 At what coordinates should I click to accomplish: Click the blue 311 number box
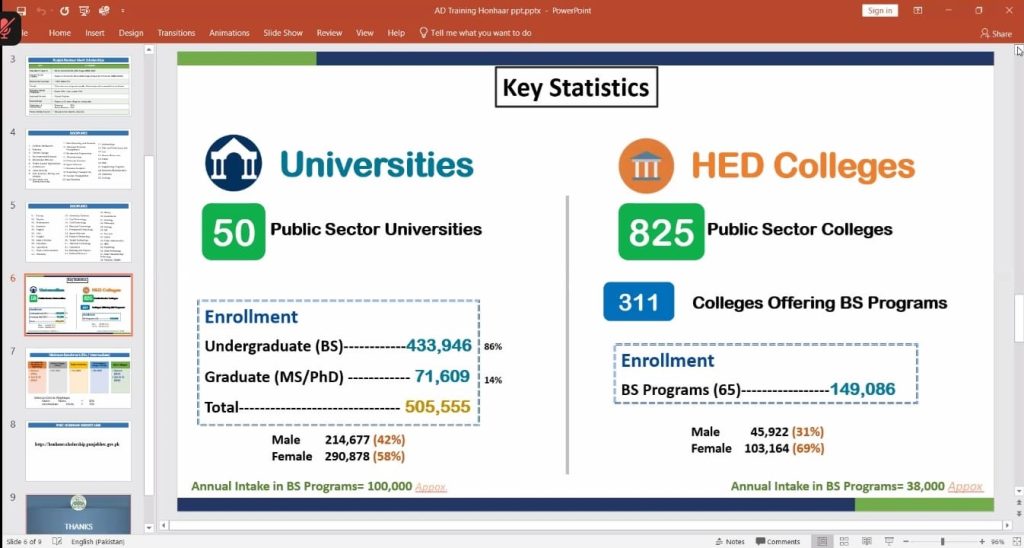pyautogui.click(x=639, y=302)
